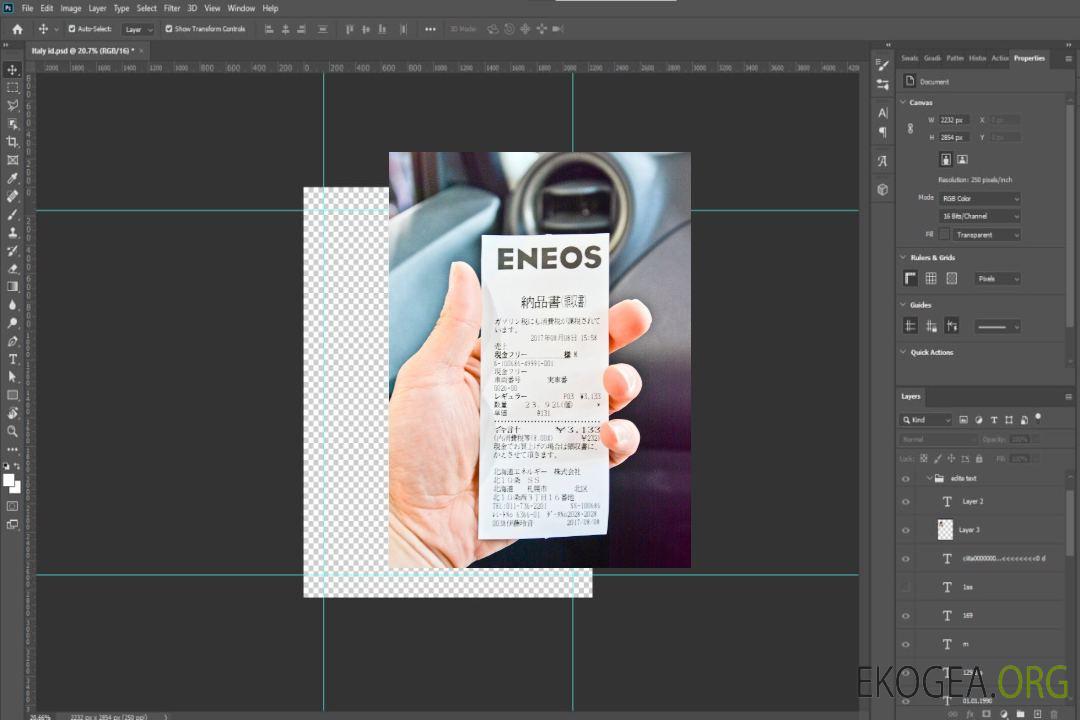Switch to the Properties tab
Viewport: 1080px width, 720px height.
[1029, 58]
